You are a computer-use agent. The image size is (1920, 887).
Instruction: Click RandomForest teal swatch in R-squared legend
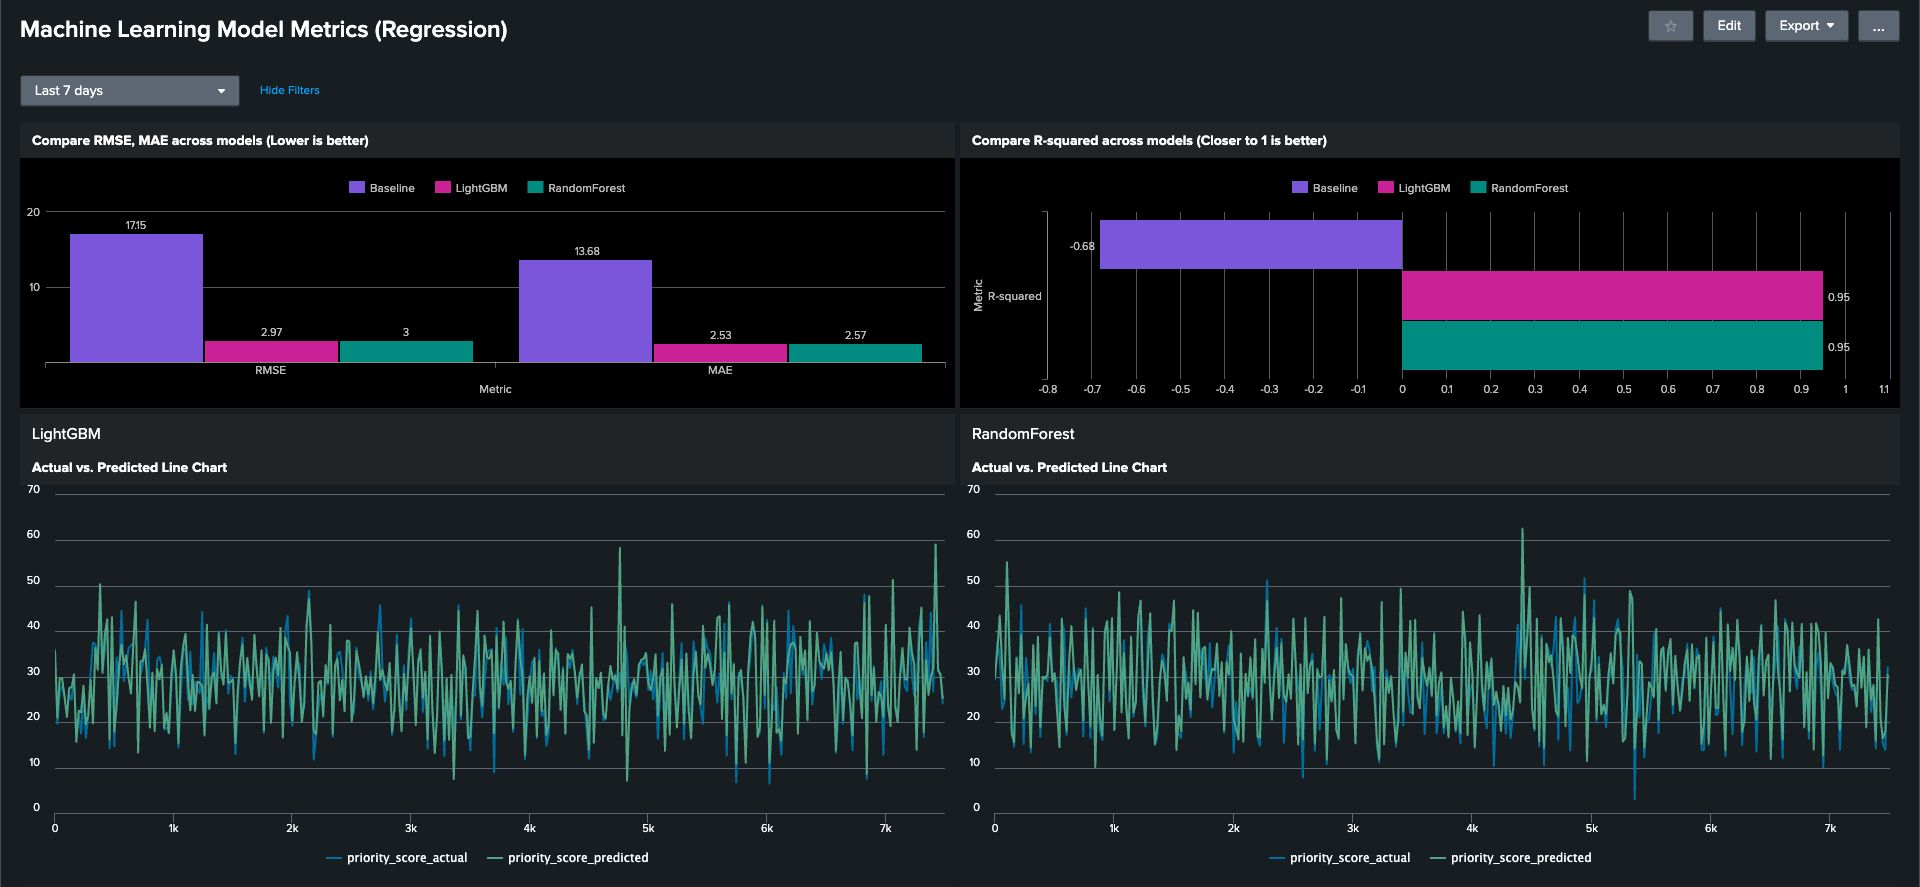click(x=1478, y=188)
